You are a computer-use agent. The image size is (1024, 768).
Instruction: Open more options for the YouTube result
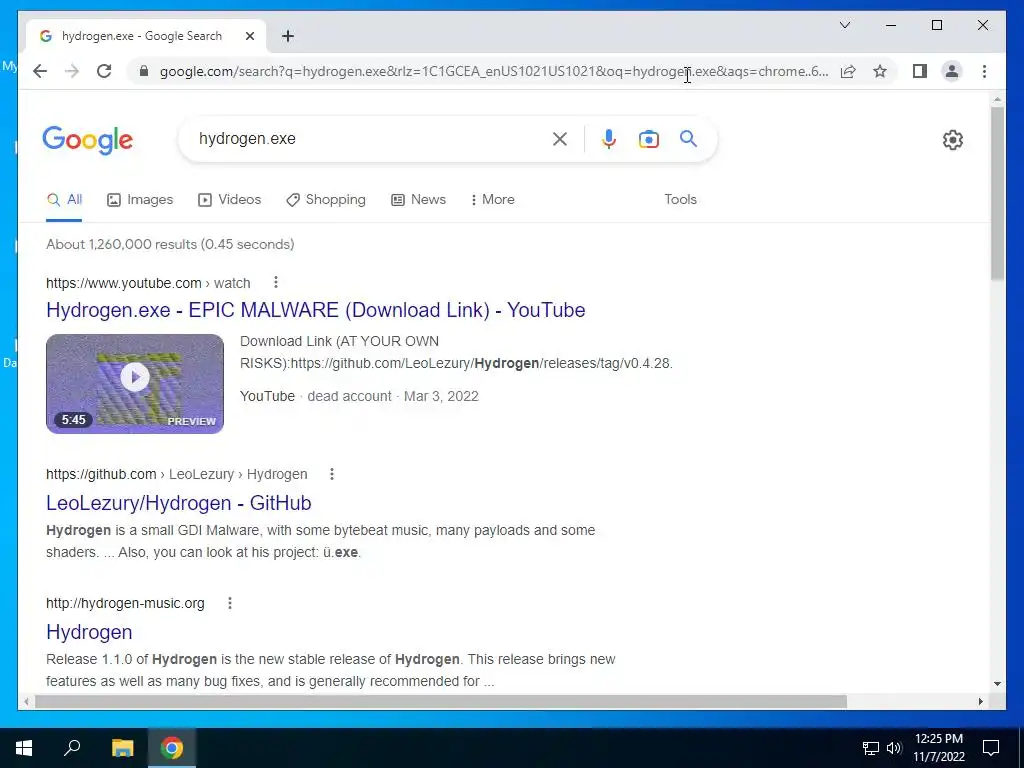276,282
